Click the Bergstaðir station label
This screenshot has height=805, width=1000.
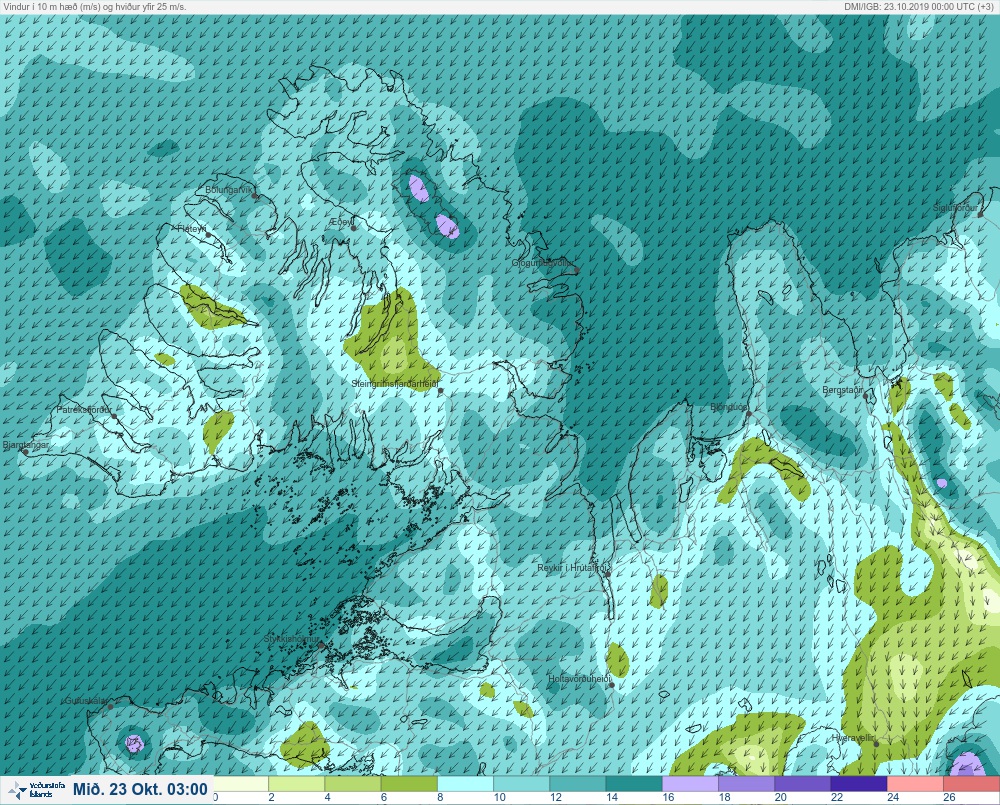[x=842, y=389]
